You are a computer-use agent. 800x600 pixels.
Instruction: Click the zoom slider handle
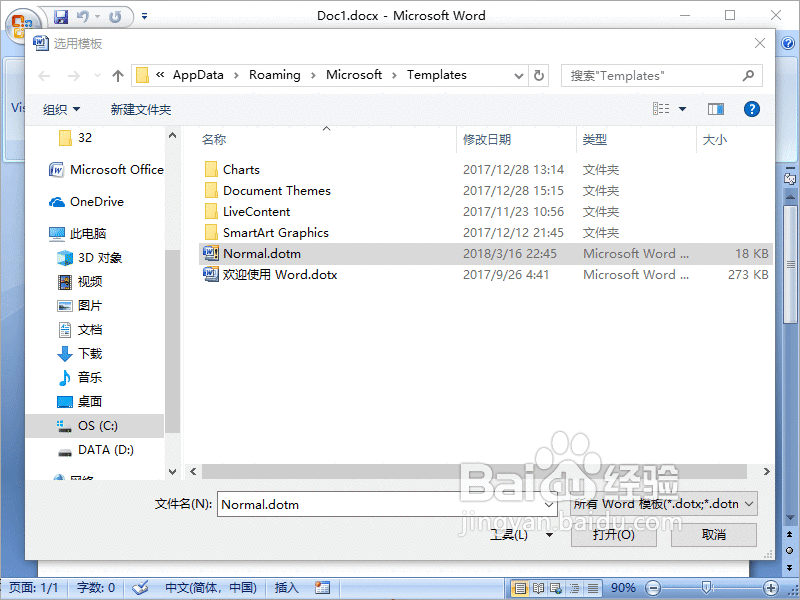706,588
